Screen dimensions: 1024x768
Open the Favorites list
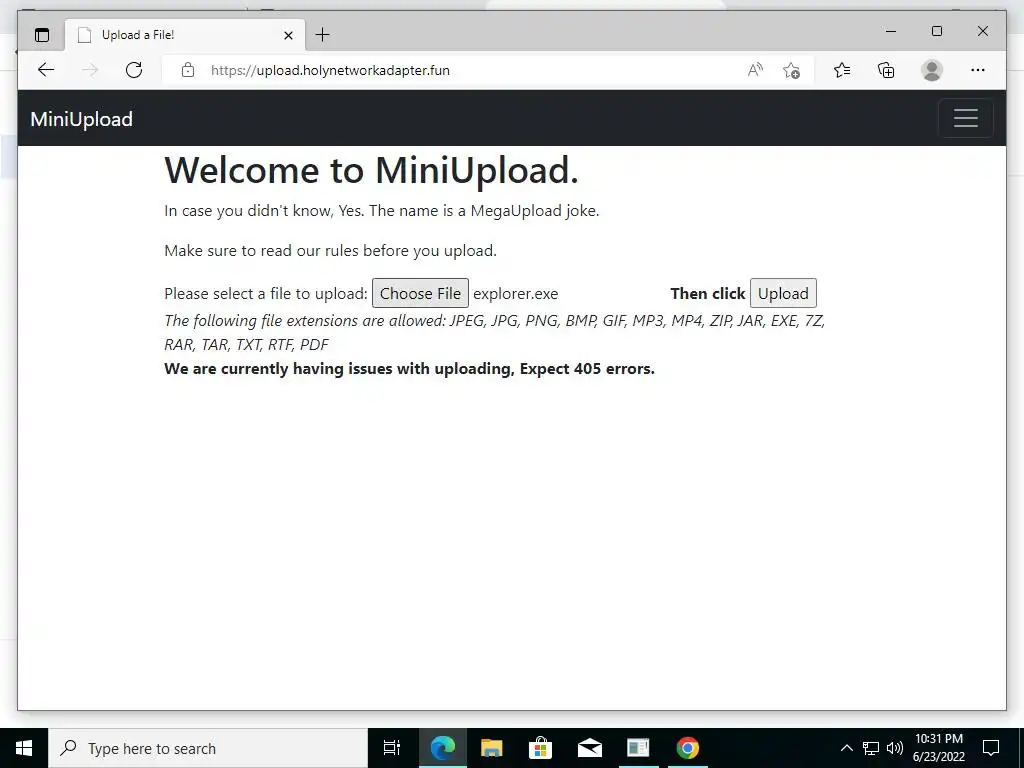coord(842,70)
